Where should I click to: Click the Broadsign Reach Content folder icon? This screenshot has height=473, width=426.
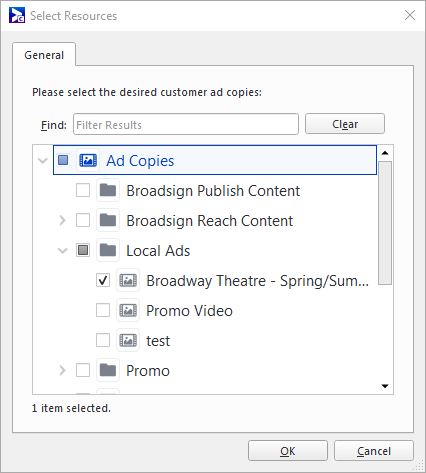pos(108,220)
